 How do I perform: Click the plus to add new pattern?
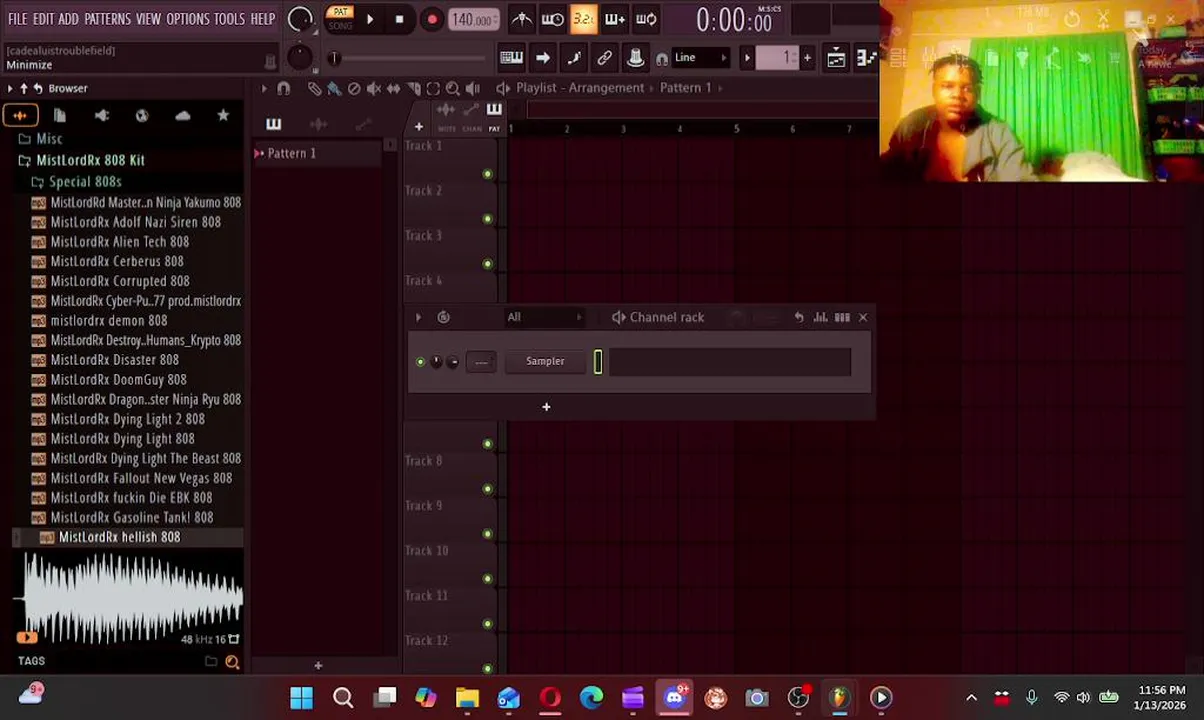807,58
